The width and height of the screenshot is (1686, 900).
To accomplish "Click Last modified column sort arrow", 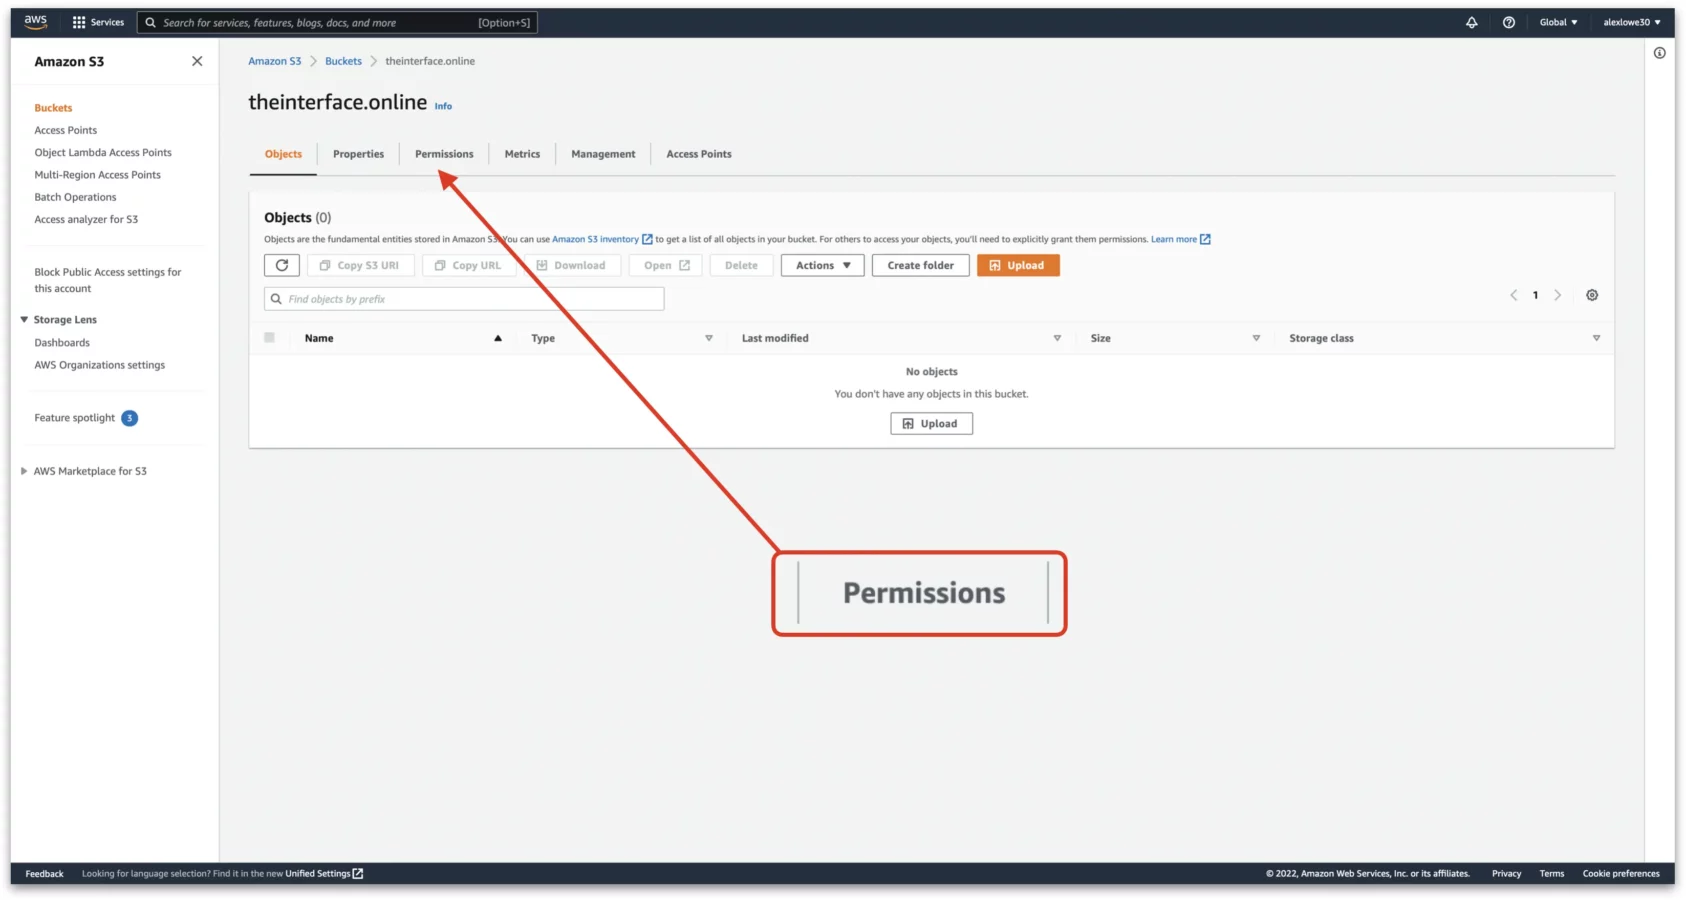I will click(x=1057, y=338).
